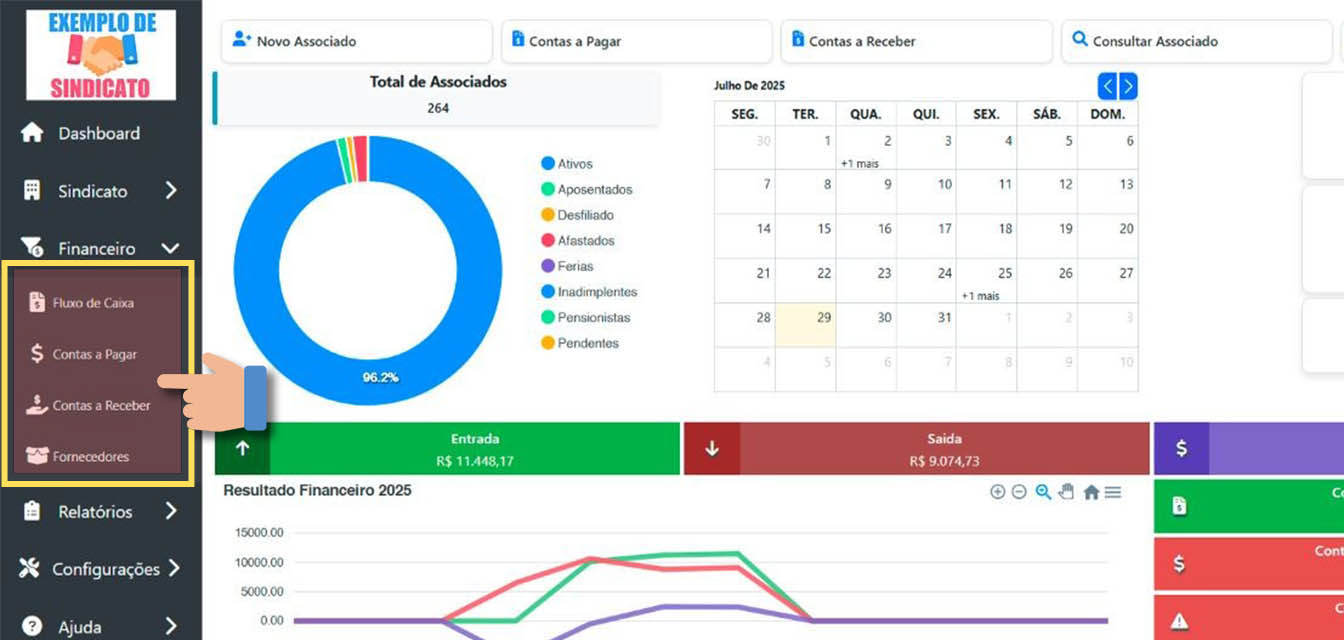Image resolution: width=1344 pixels, height=640 pixels.
Task: Open the chart hamburger menu icon
Action: [x=1113, y=492]
